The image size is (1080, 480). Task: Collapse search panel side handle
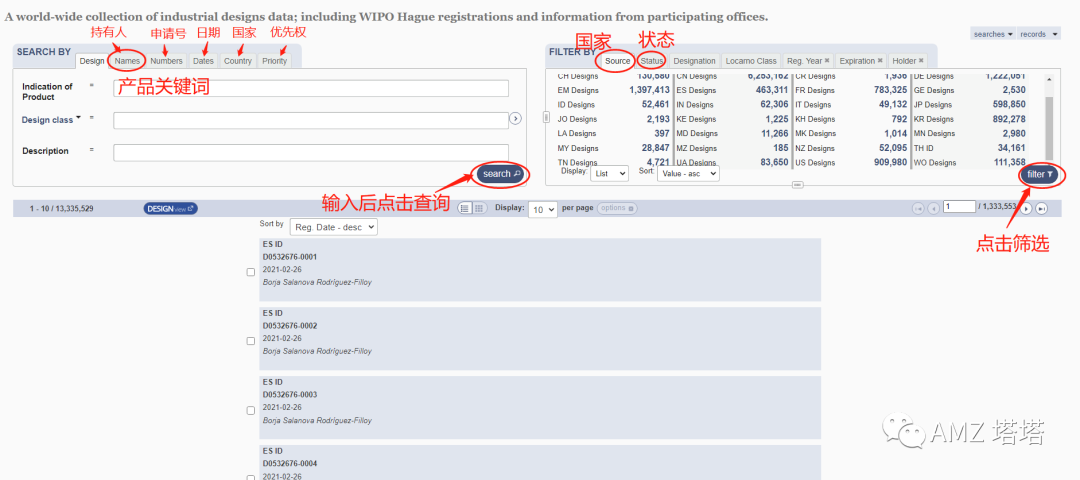tap(546, 117)
